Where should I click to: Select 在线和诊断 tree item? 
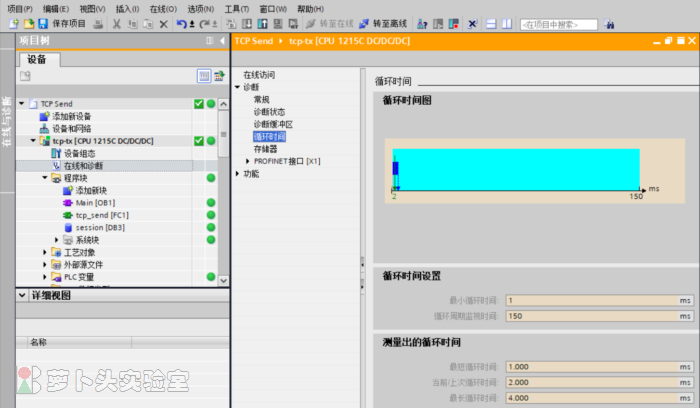pyautogui.click(x=83, y=166)
